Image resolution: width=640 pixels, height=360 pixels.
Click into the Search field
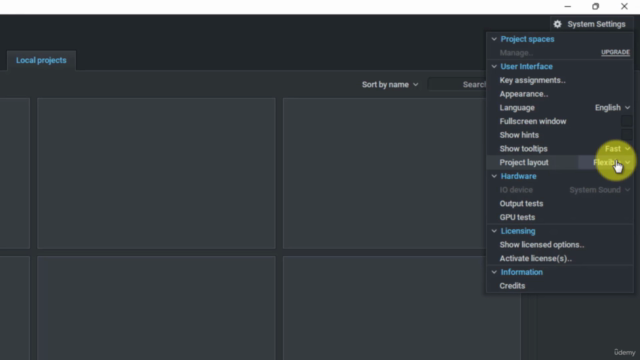tap(457, 84)
